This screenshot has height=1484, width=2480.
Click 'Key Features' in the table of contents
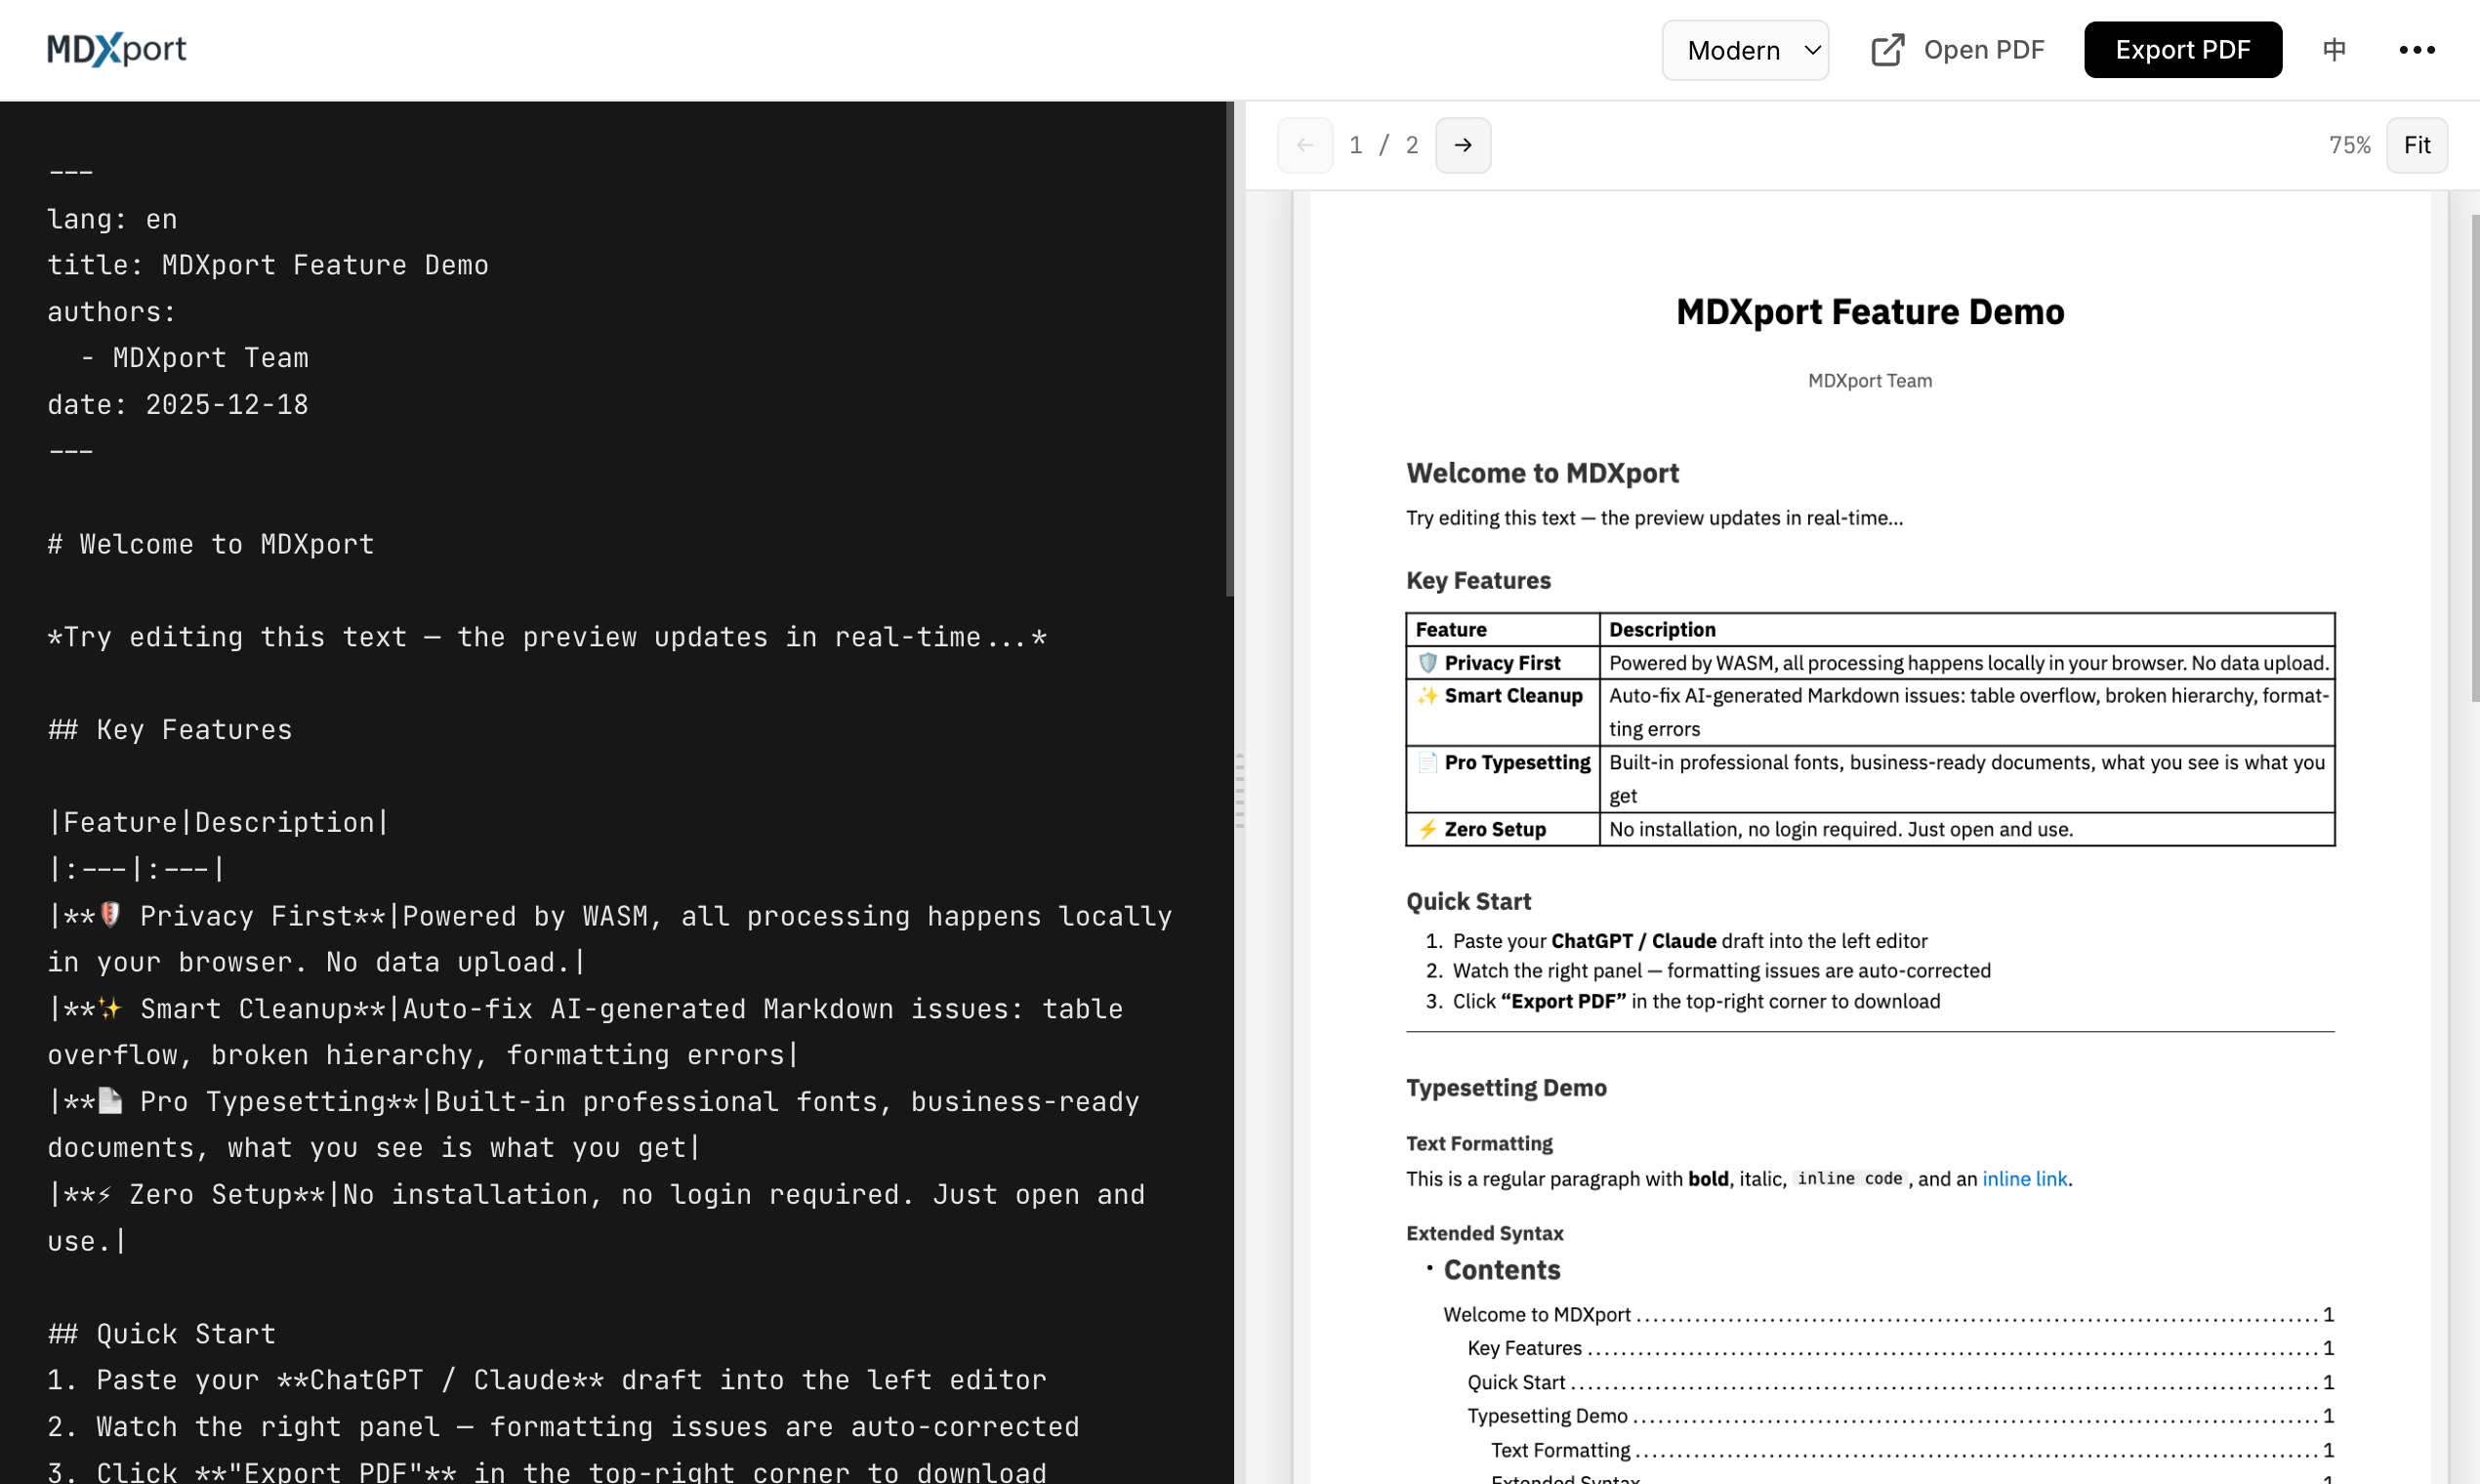[x=1523, y=1348]
